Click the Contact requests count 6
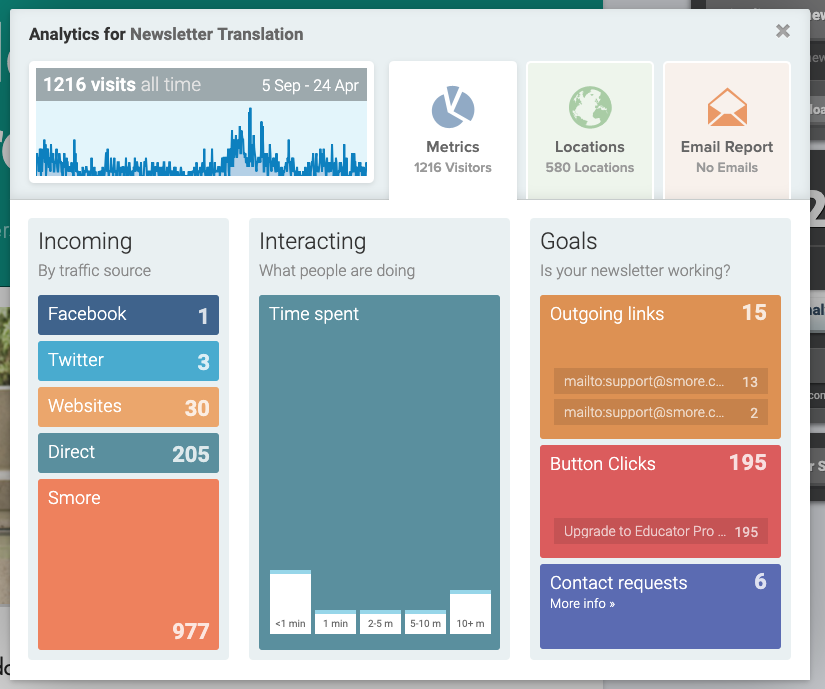825x689 pixels. 761,581
